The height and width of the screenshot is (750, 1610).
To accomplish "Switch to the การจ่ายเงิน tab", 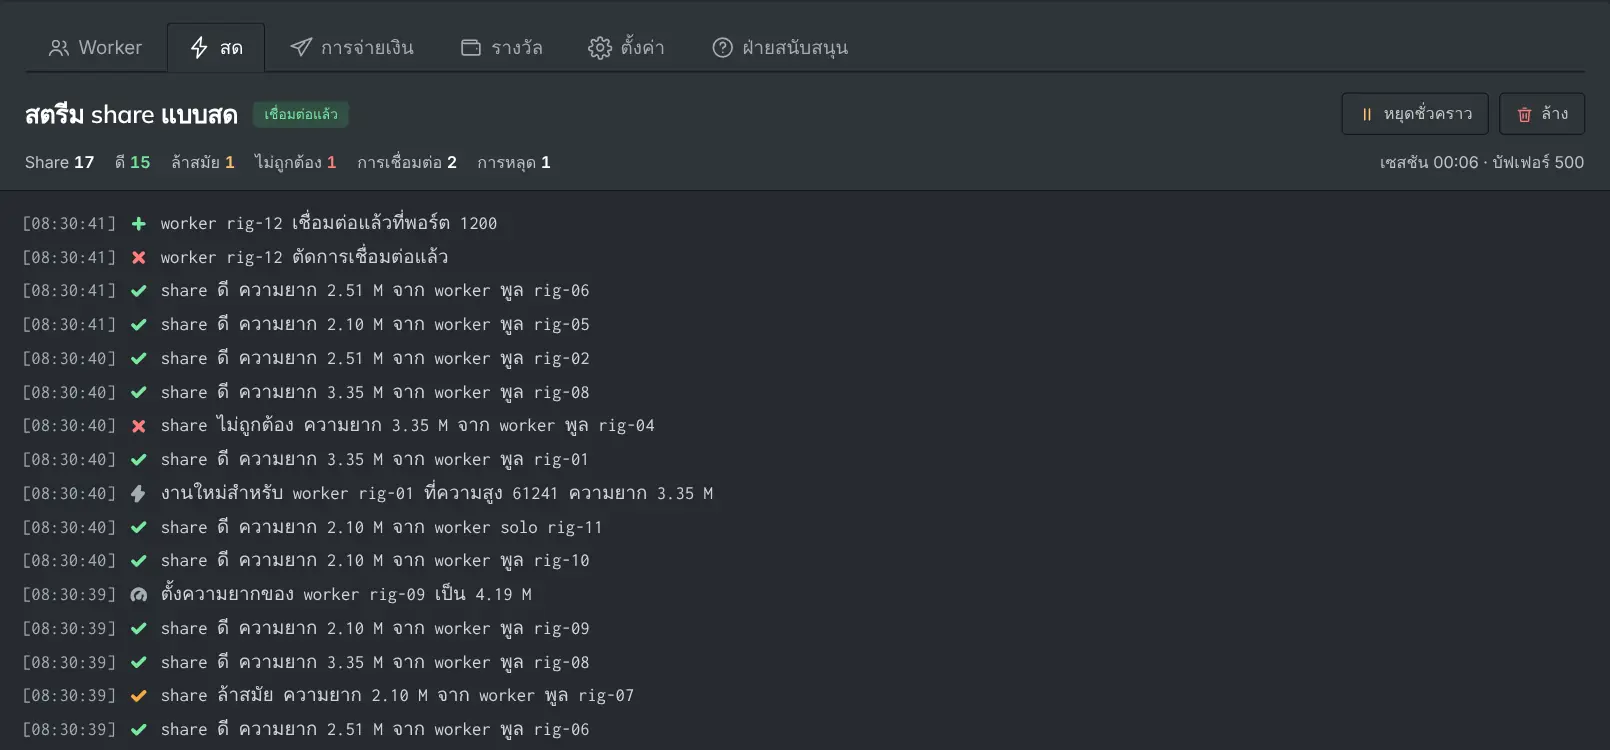I will coord(351,48).
